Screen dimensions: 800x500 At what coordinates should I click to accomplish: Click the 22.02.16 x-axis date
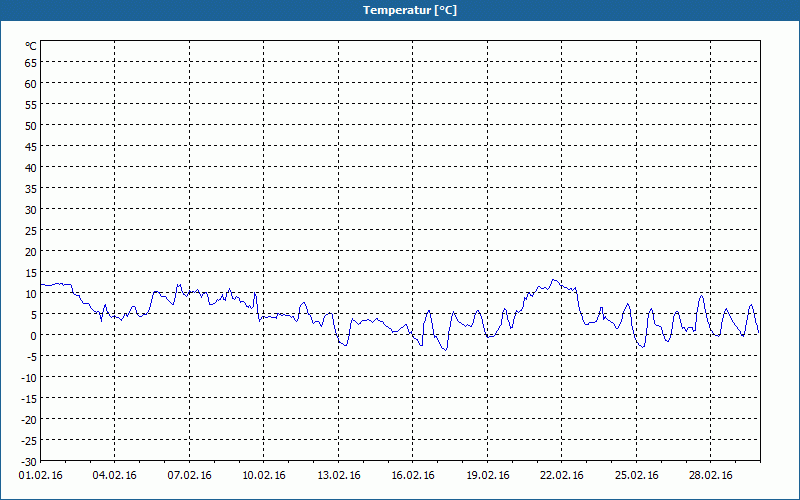[x=561, y=476]
